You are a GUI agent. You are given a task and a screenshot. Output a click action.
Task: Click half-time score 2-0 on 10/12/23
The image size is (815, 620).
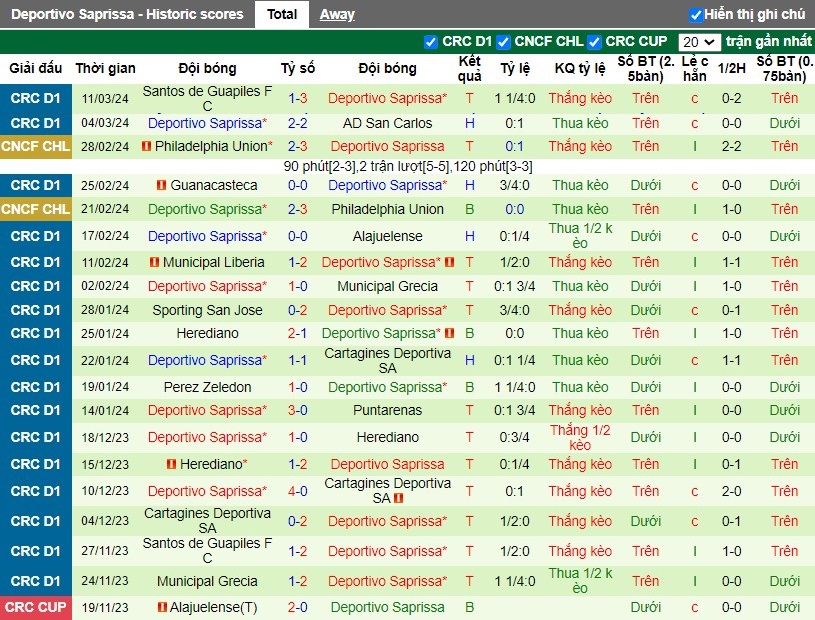[x=731, y=491]
